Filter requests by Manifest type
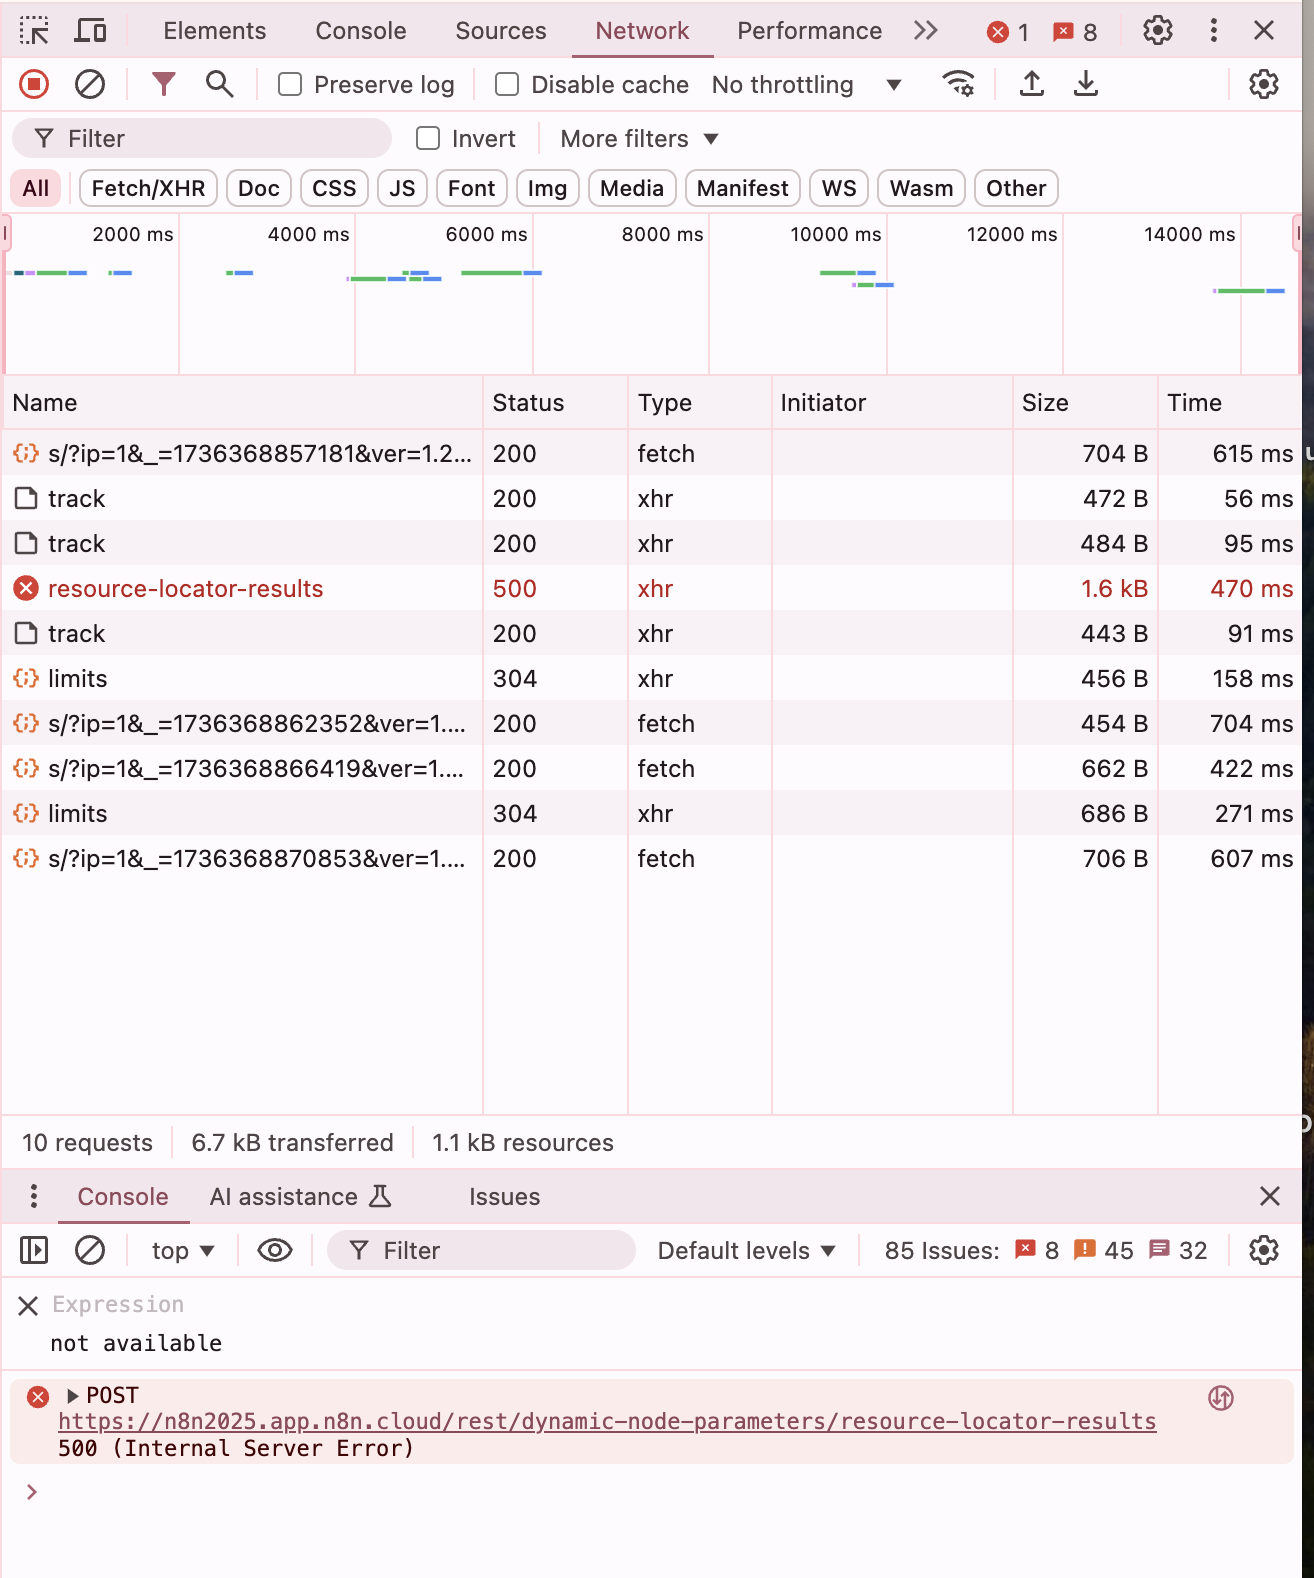Image resolution: width=1314 pixels, height=1578 pixels. pyautogui.click(x=742, y=188)
